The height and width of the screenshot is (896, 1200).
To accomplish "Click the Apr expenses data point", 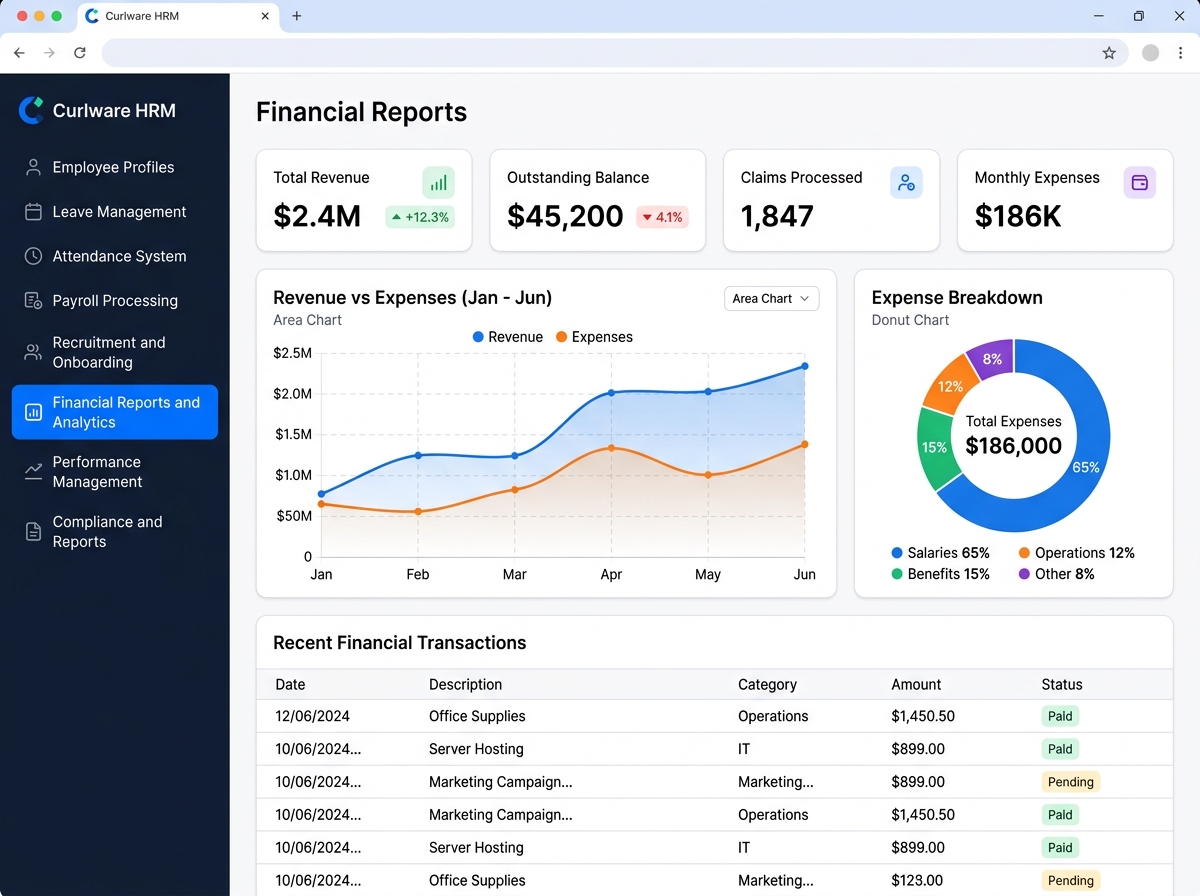I will point(611,448).
